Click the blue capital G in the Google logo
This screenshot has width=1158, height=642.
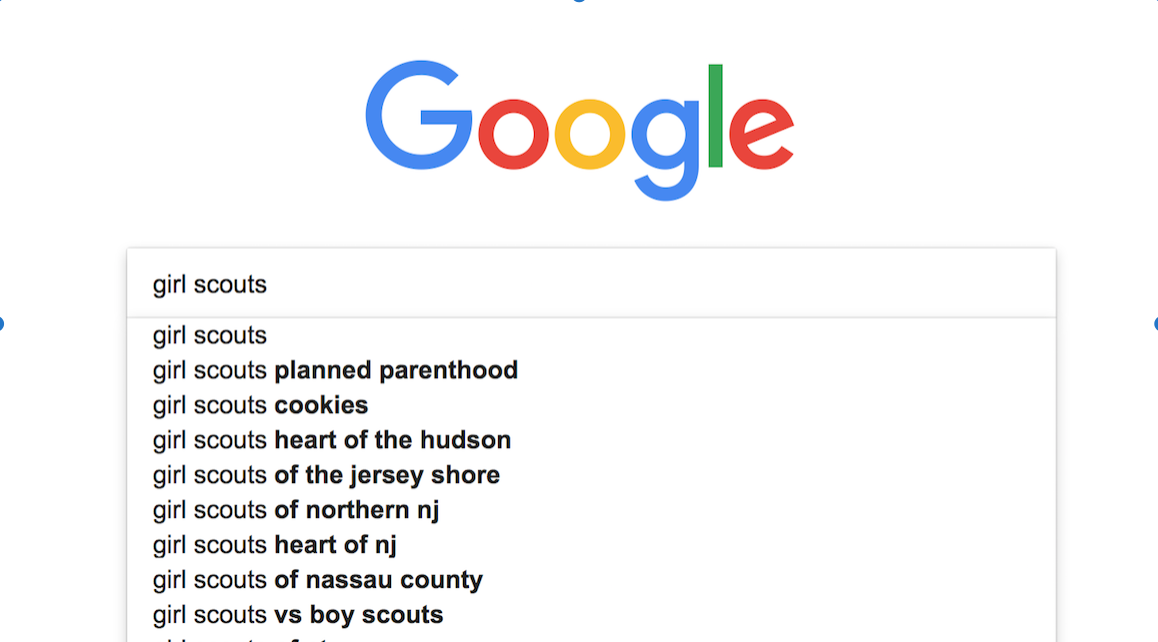(x=419, y=115)
